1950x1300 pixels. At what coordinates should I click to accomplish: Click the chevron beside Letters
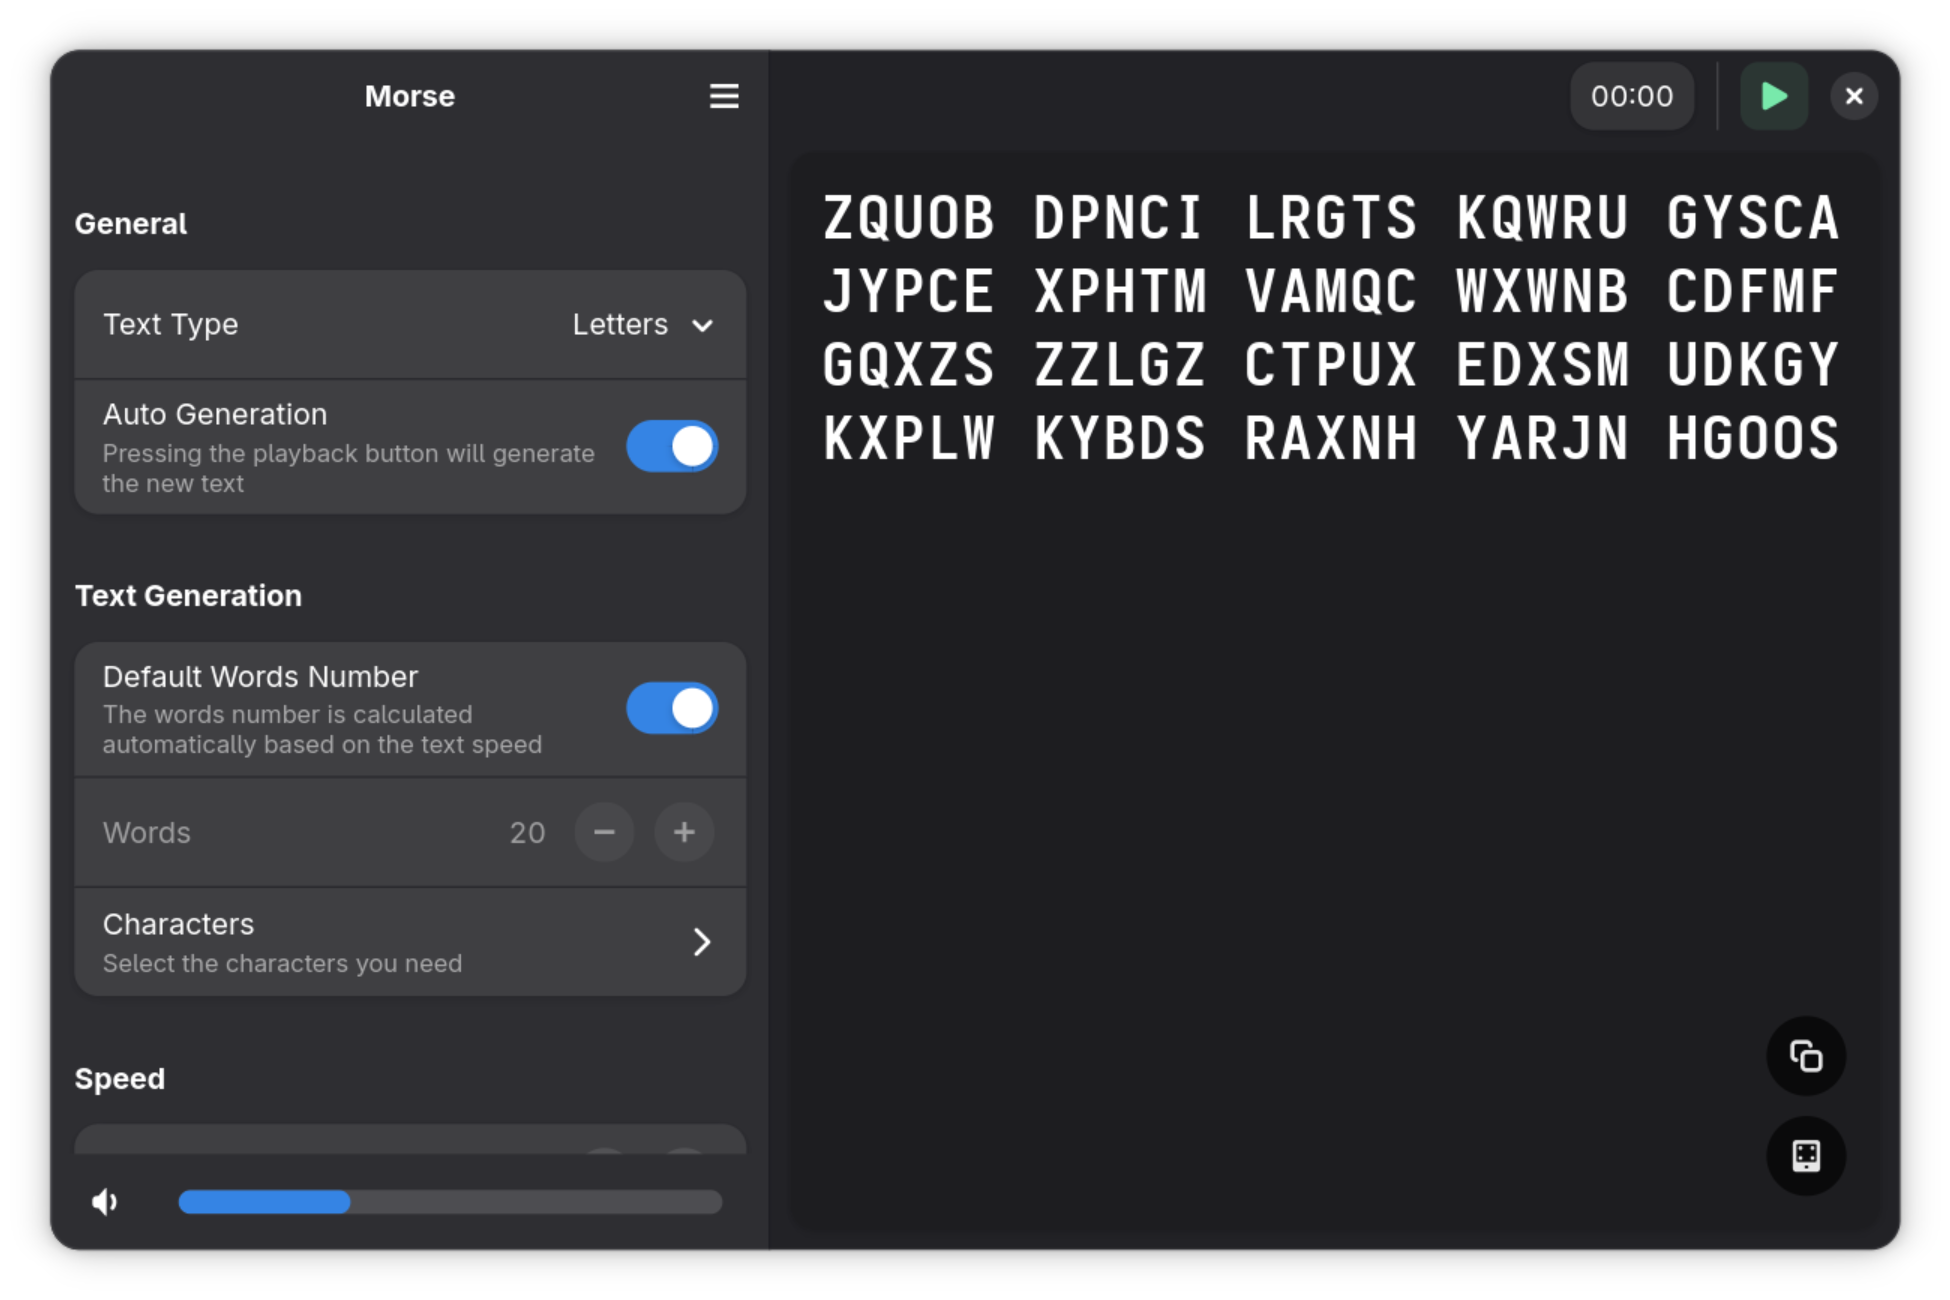click(x=703, y=326)
